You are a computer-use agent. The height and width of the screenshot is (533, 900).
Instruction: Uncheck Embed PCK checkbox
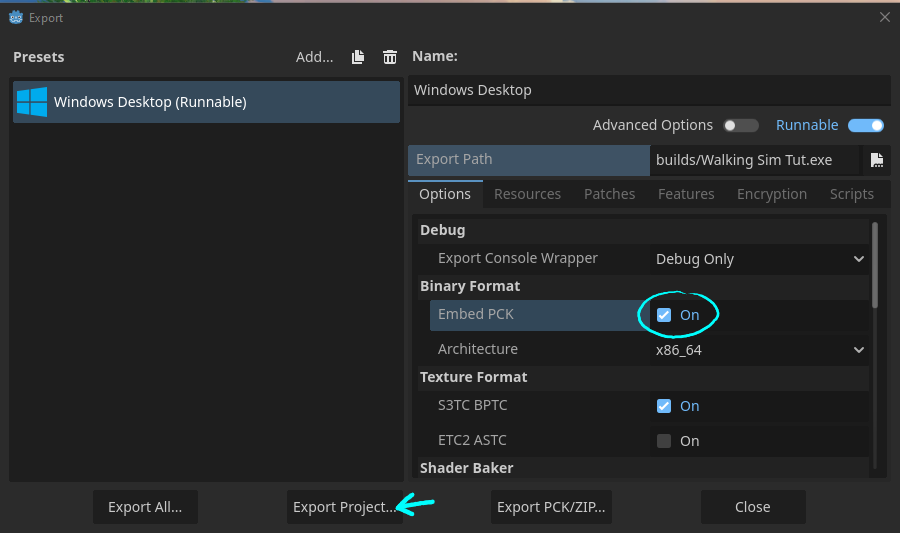click(x=664, y=315)
